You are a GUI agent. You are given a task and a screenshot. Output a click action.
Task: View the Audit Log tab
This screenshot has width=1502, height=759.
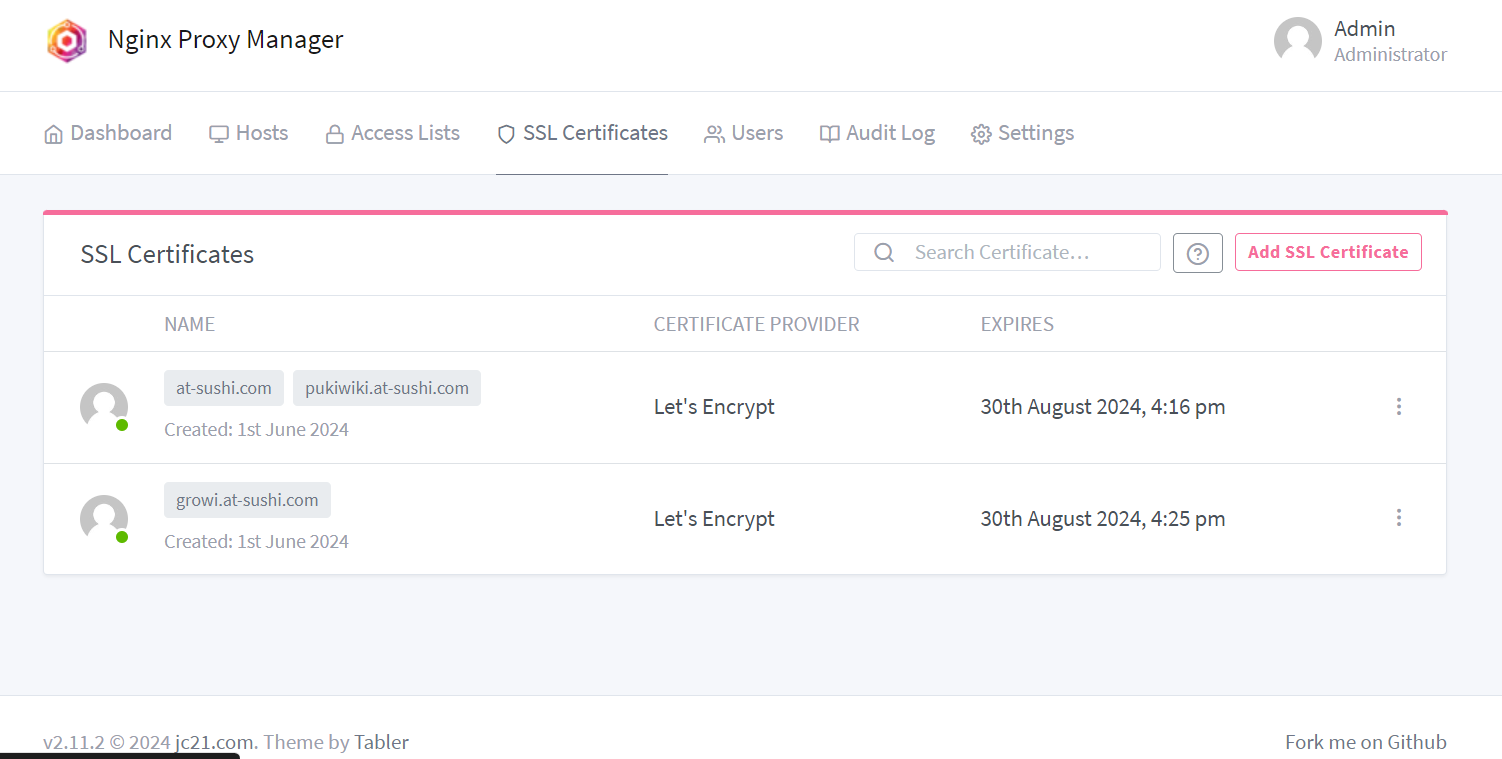[x=877, y=133]
